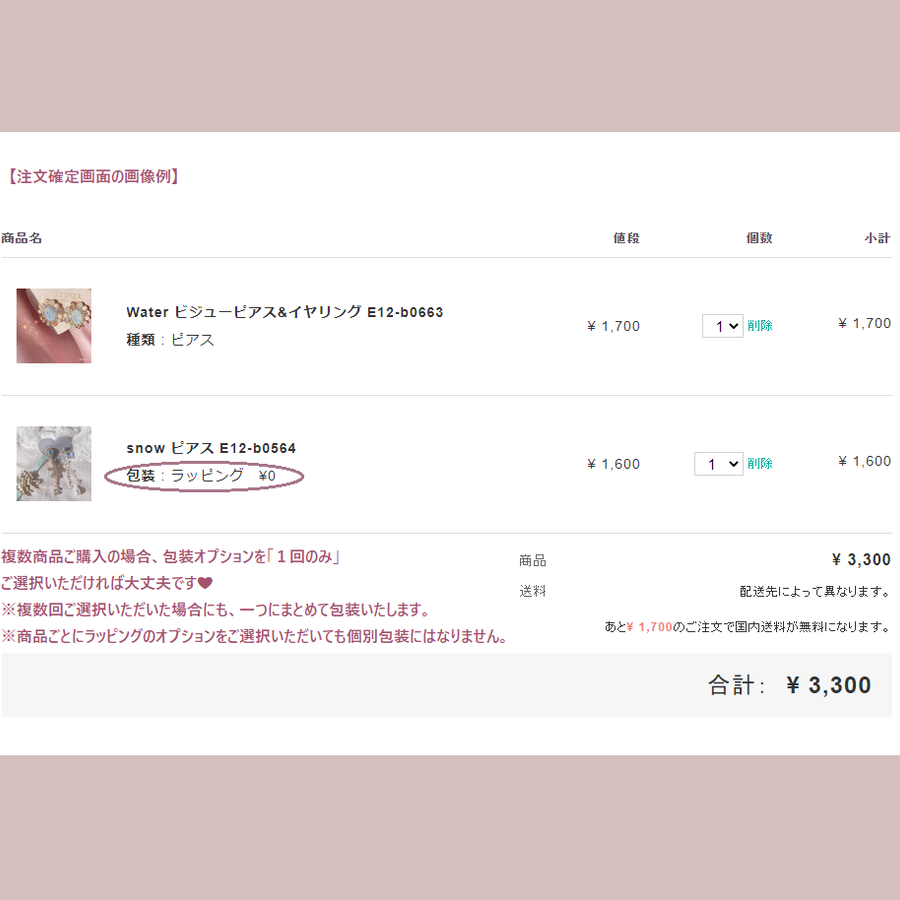Click the 商品名 column header

21,238
